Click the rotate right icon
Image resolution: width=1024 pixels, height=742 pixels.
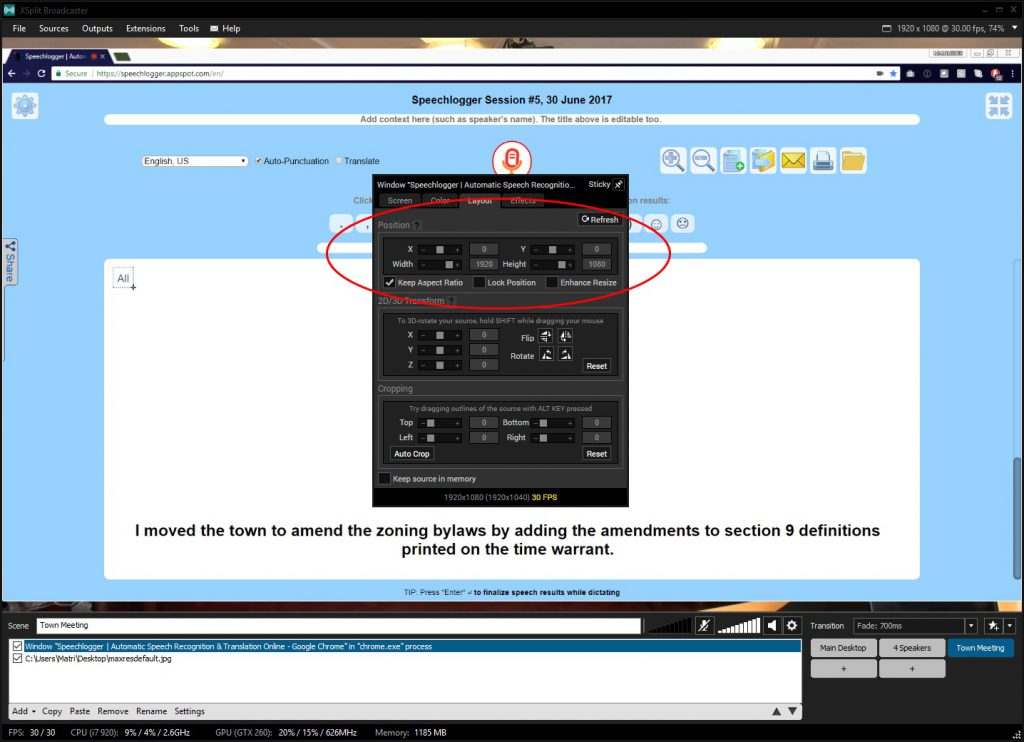565,355
